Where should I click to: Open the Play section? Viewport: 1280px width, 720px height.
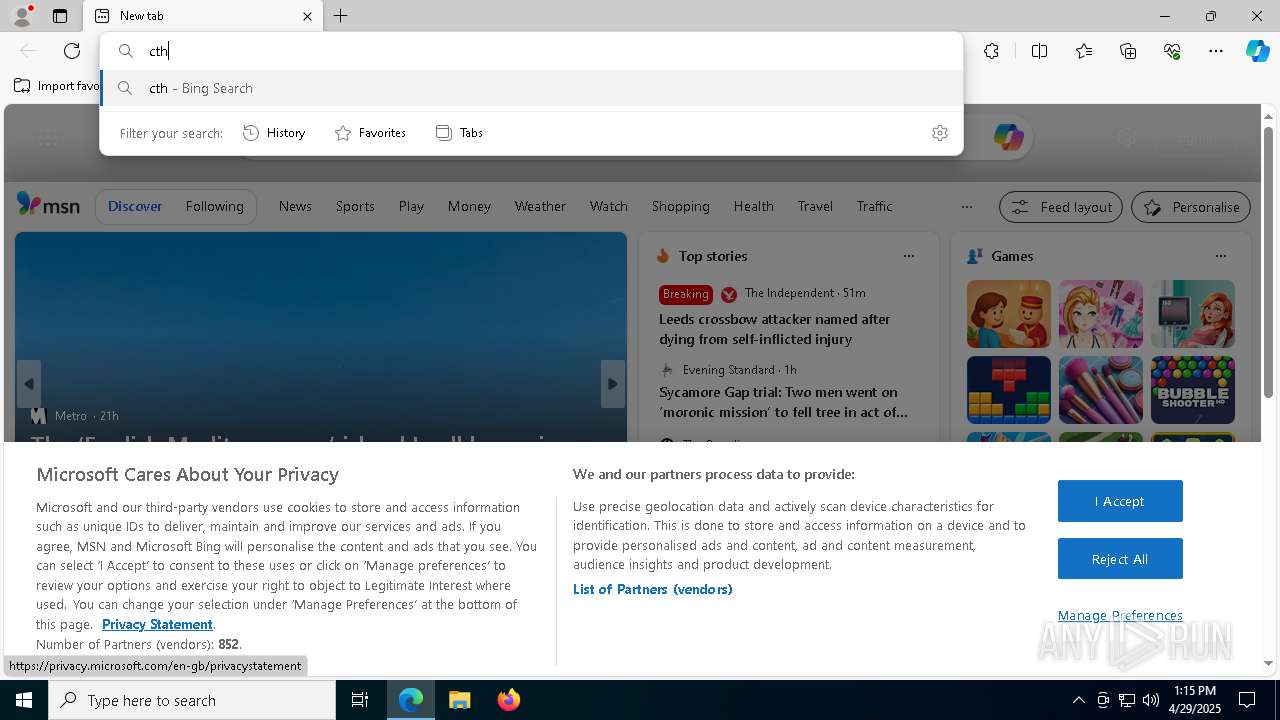click(411, 206)
